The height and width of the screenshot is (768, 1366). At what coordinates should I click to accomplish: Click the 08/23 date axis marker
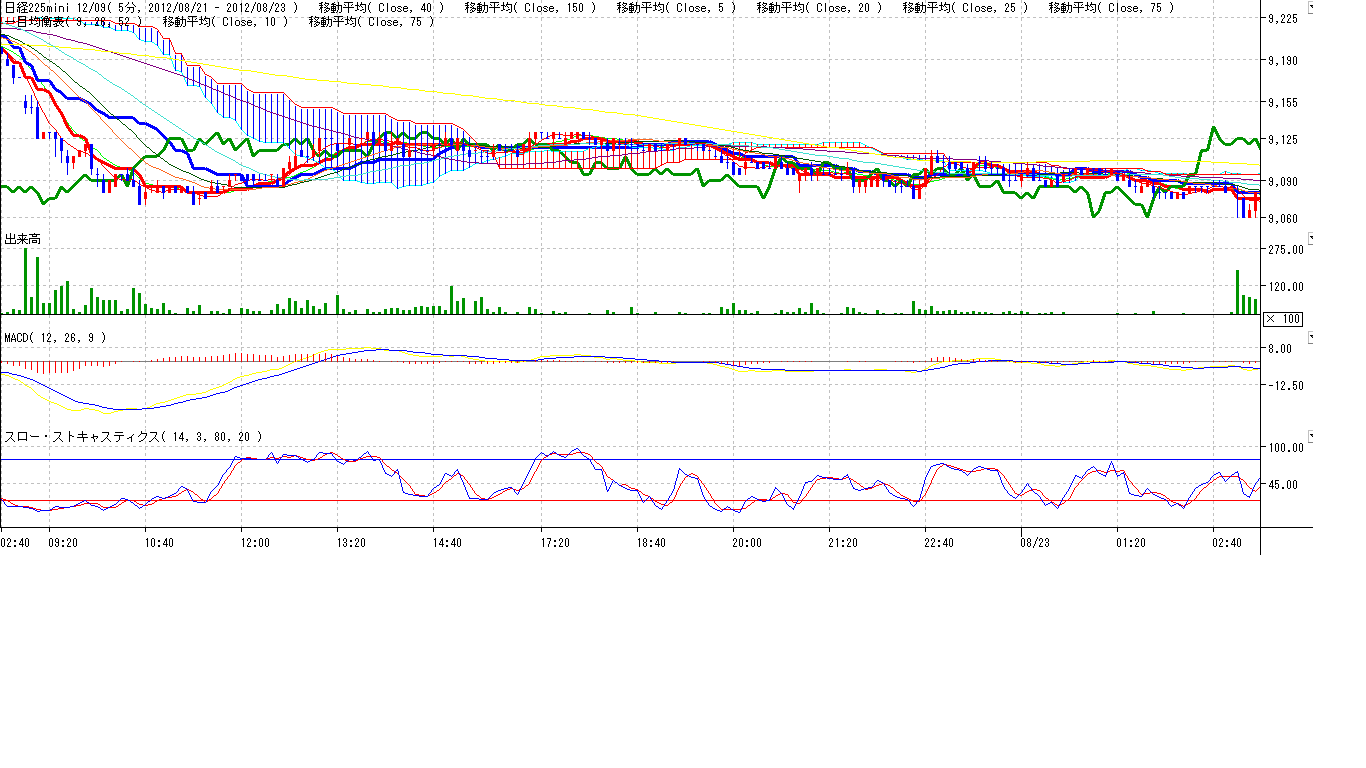(x=1033, y=543)
